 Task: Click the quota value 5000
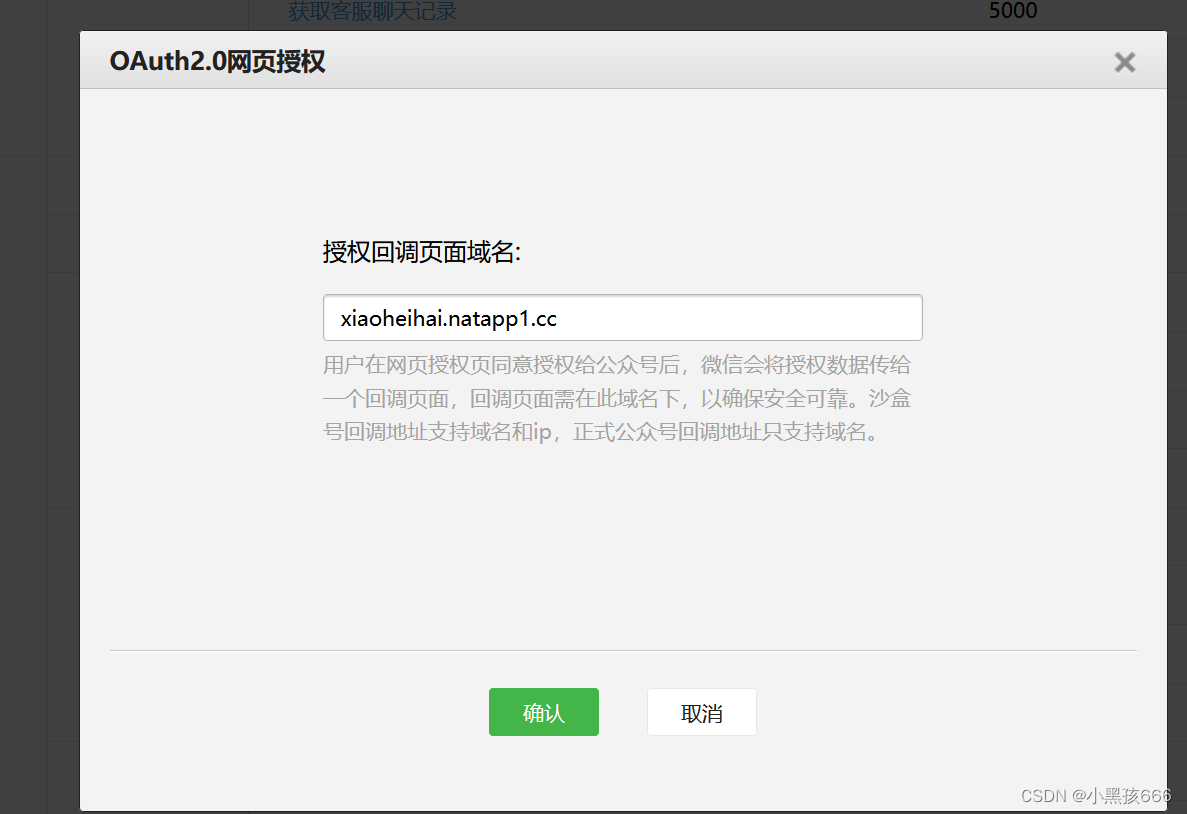pyautogui.click(x=1011, y=11)
